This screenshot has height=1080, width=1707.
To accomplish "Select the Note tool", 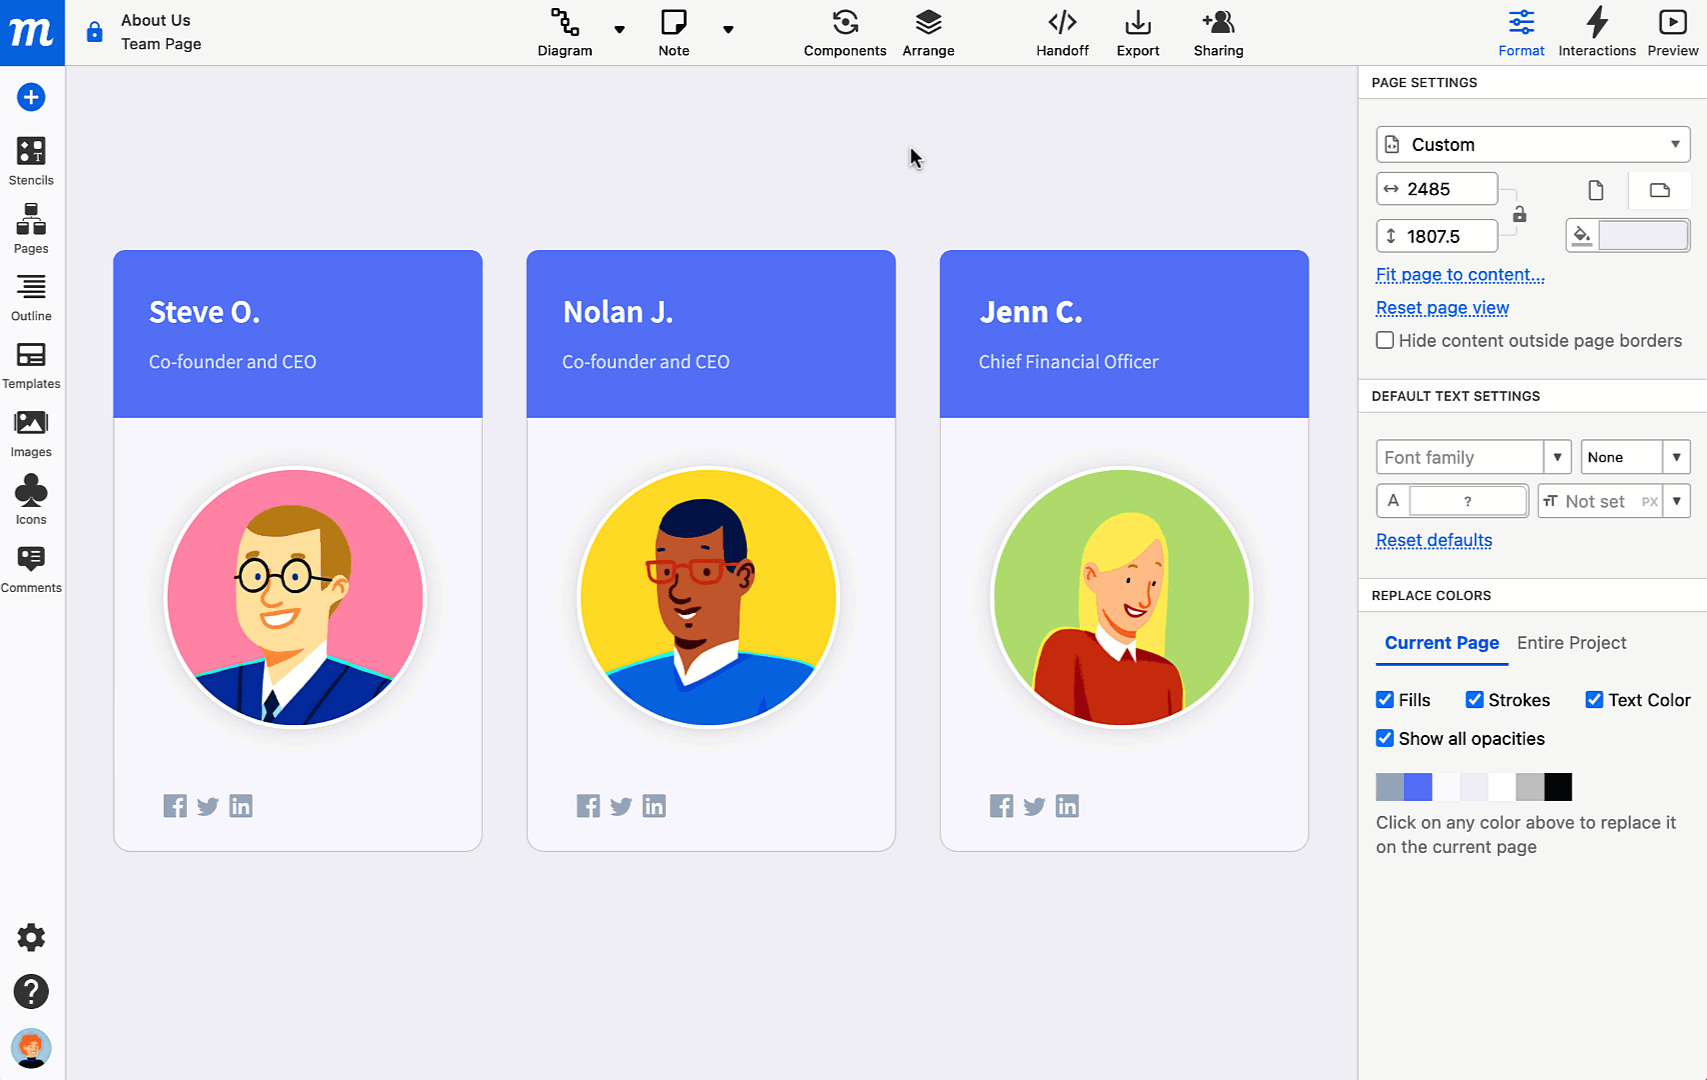I will pyautogui.click(x=673, y=32).
